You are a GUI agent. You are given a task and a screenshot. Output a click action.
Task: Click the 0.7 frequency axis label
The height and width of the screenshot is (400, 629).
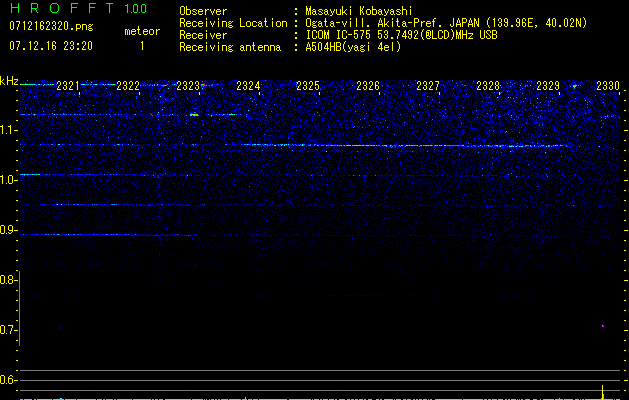tap(9, 330)
